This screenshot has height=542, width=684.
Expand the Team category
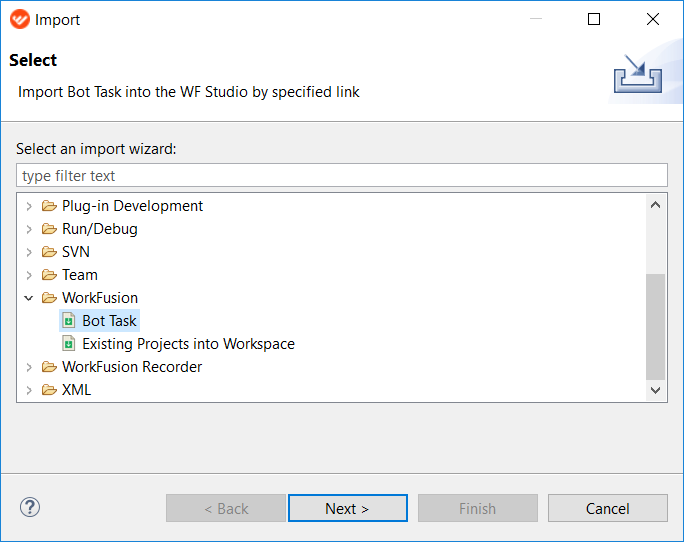tap(29, 275)
